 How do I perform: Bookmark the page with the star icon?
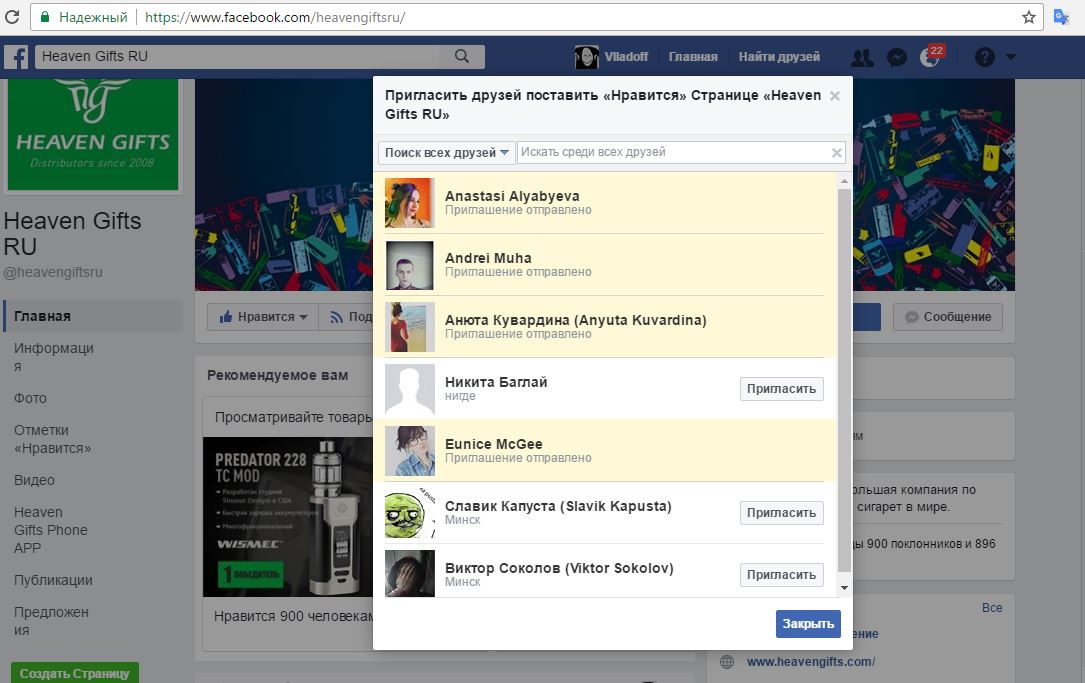[1029, 17]
